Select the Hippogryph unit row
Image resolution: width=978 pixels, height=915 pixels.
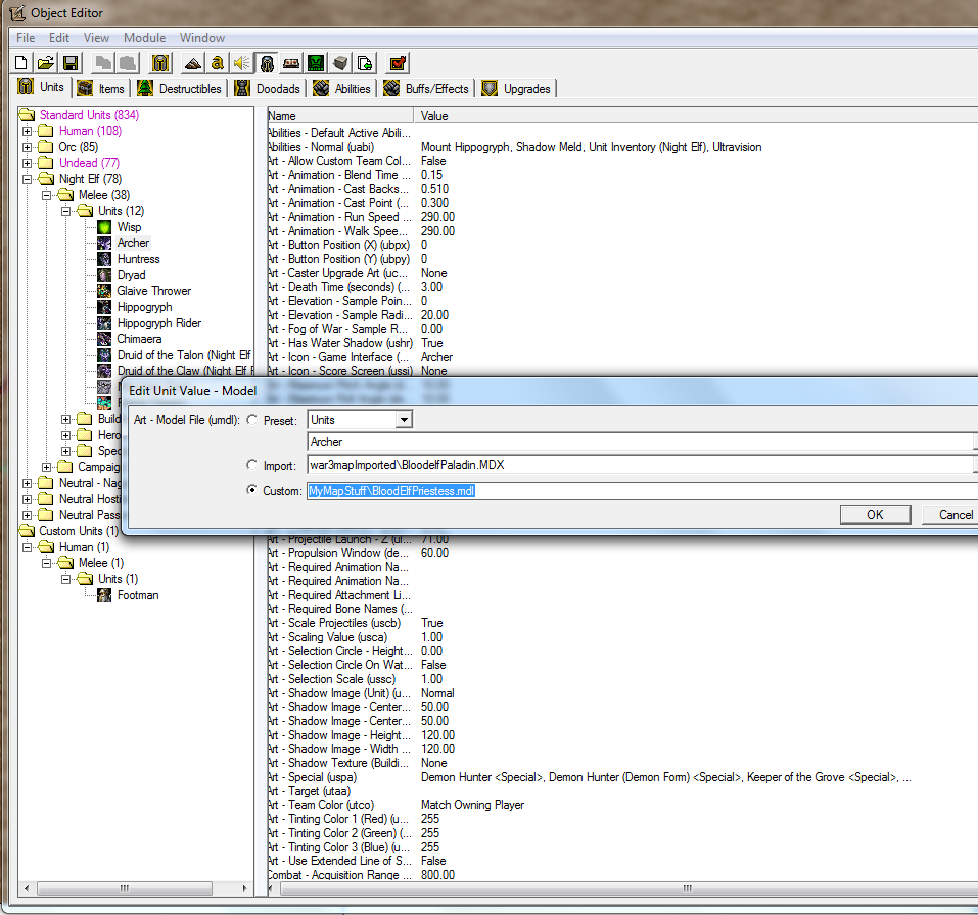145,307
